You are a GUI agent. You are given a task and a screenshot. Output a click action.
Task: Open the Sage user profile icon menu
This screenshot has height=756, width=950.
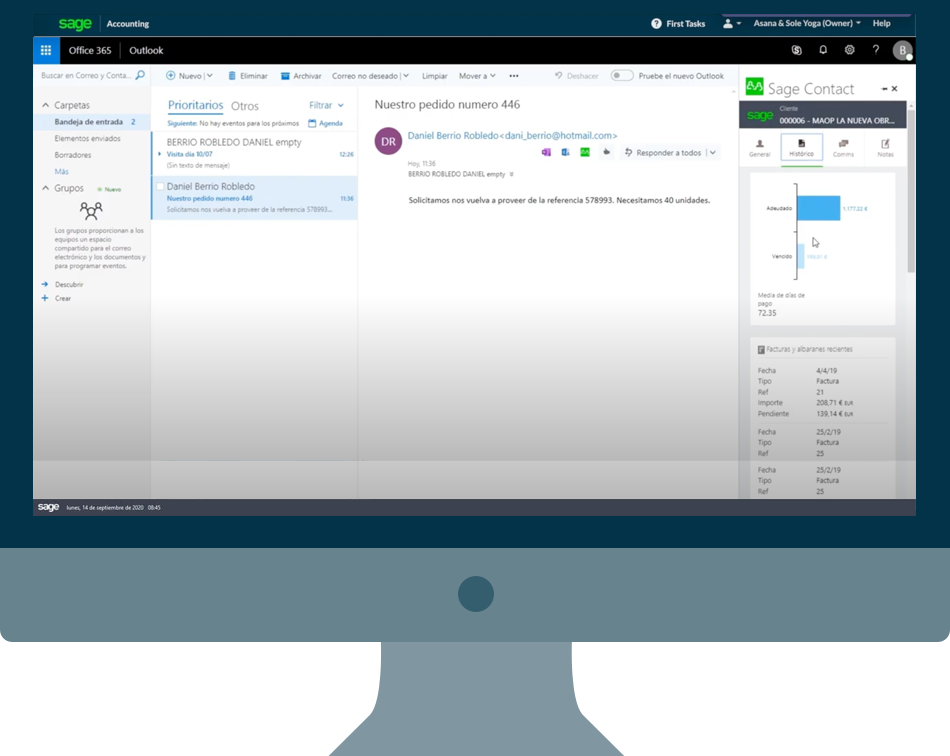click(x=731, y=24)
